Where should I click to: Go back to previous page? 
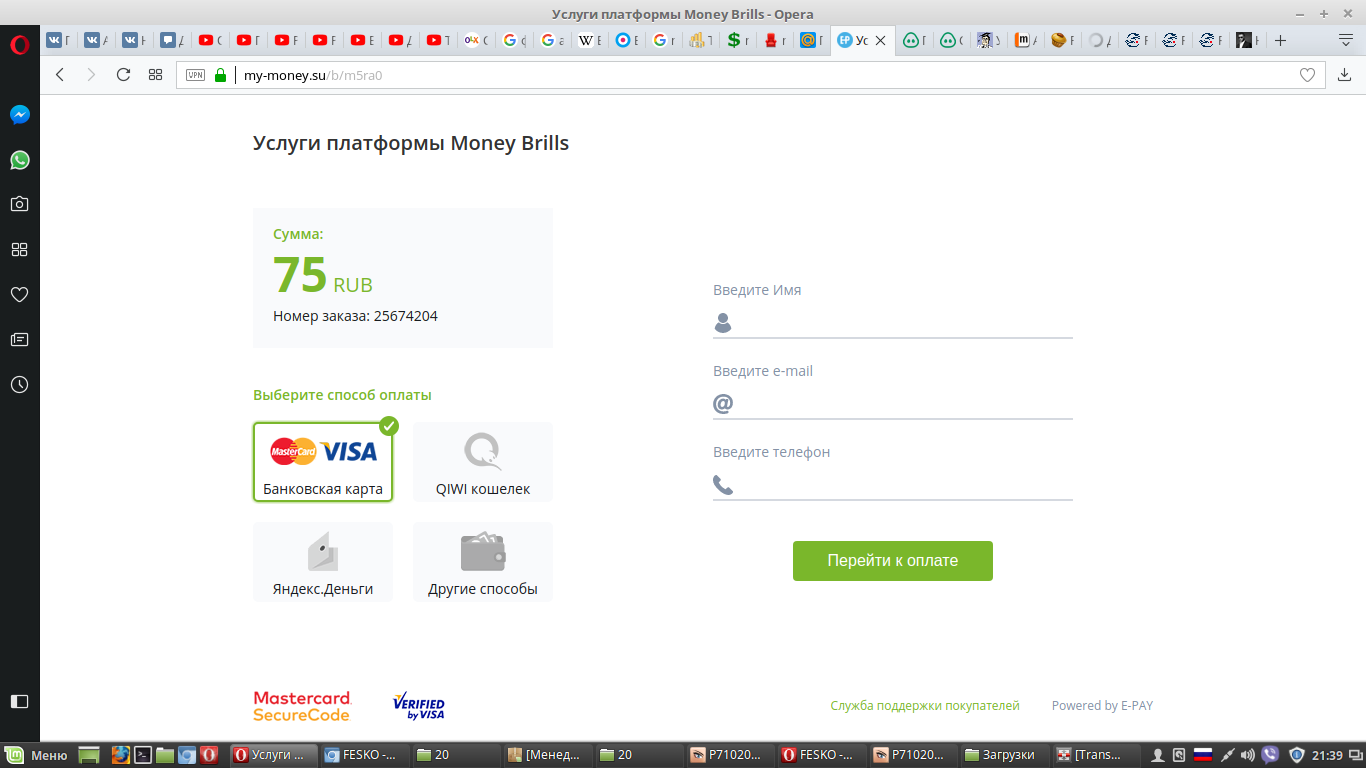pos(60,75)
